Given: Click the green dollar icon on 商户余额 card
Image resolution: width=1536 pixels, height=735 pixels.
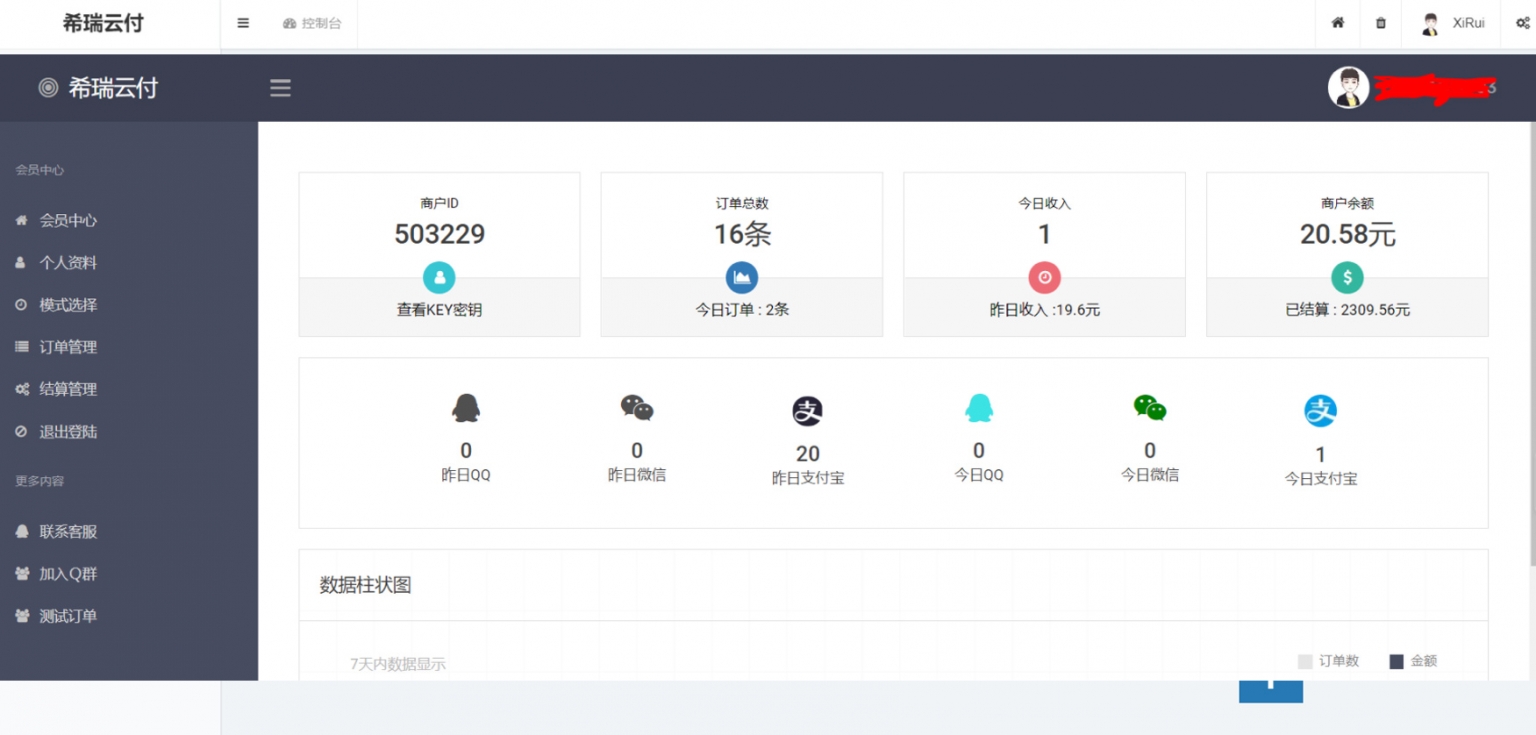Looking at the screenshot, I should click(x=1347, y=277).
